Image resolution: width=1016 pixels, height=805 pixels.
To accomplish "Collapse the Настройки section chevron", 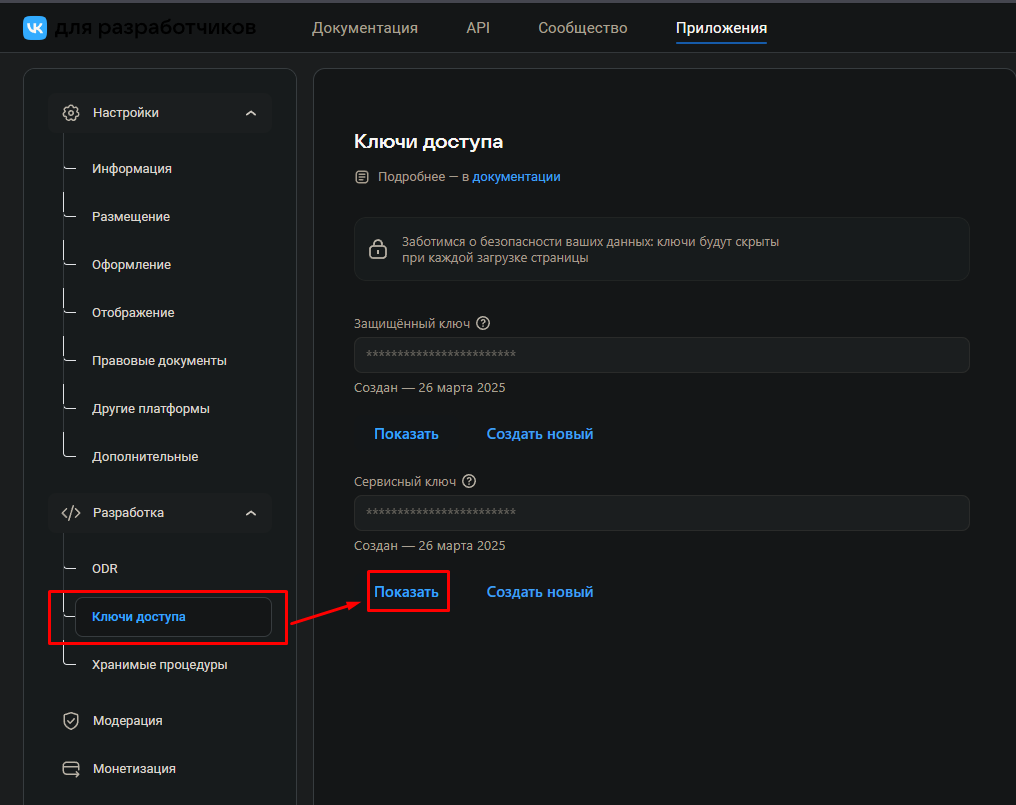I will (x=251, y=112).
